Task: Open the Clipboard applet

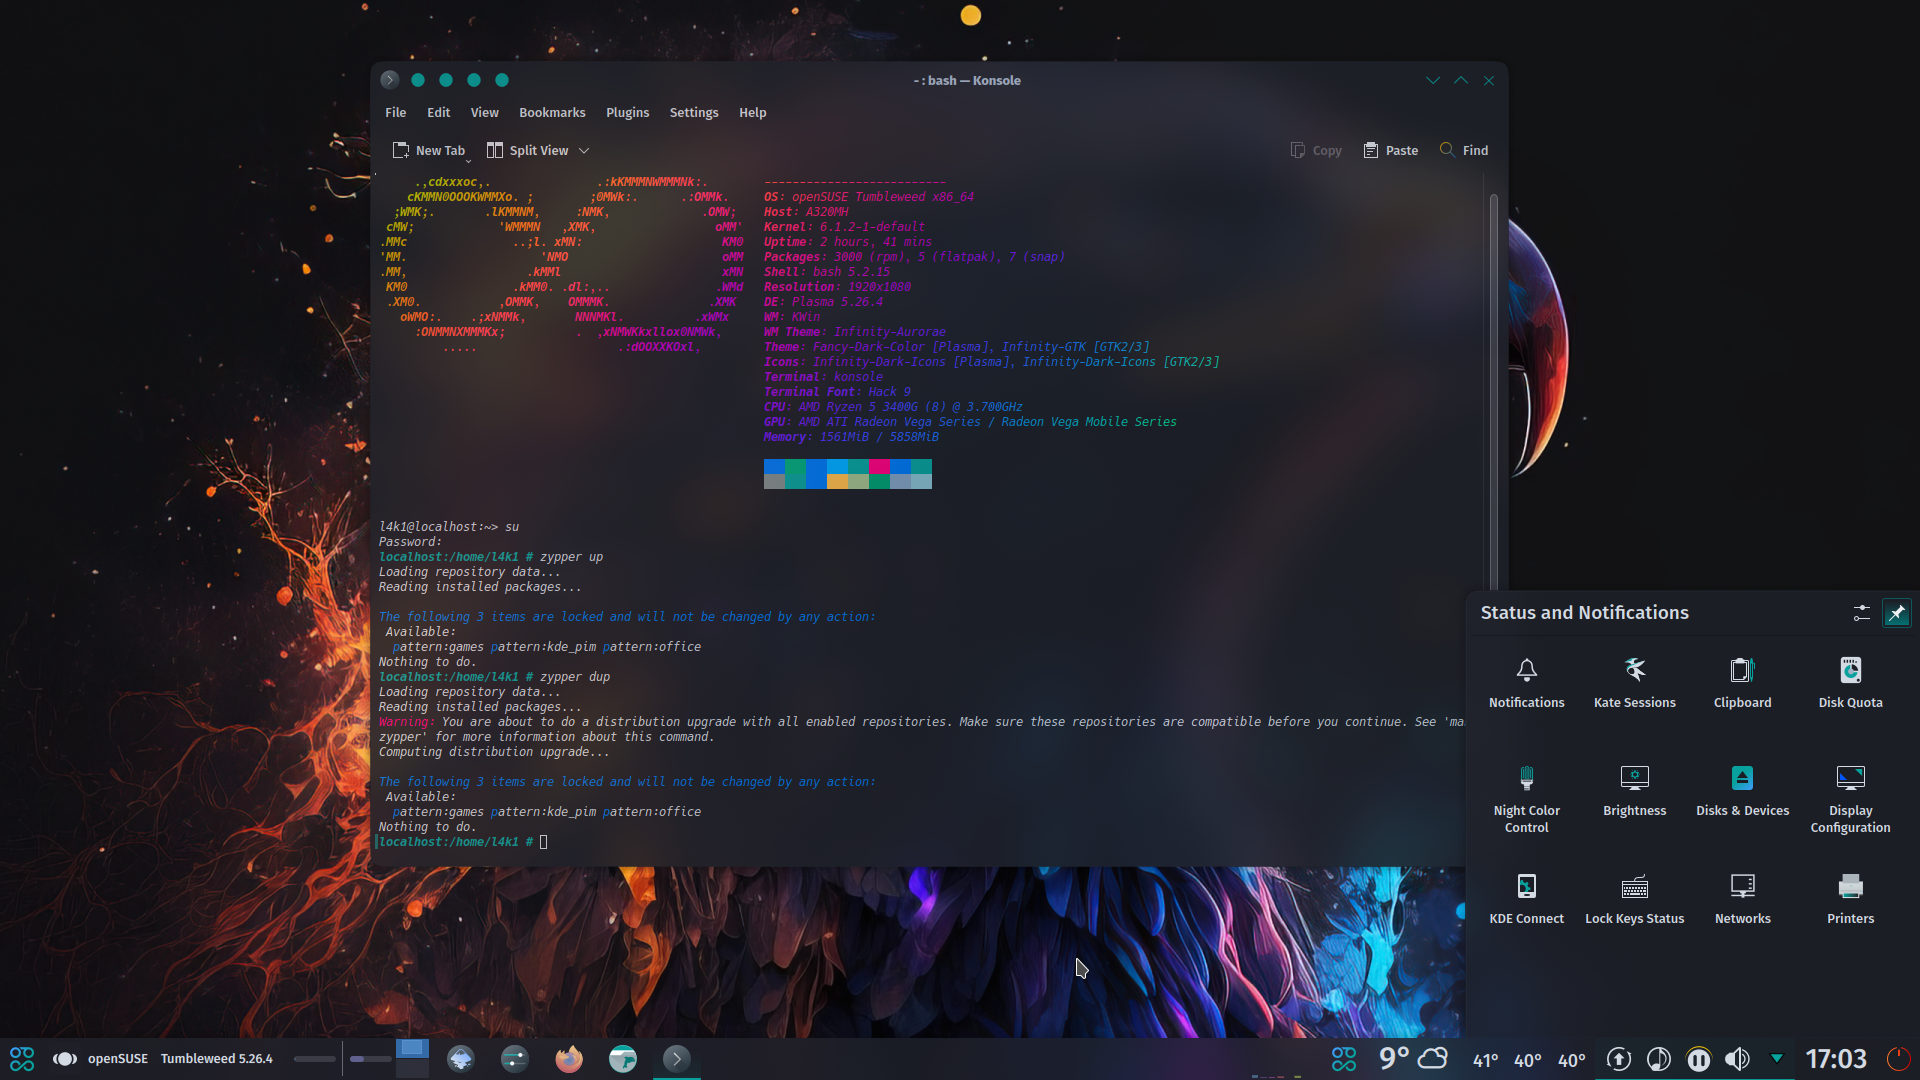Action: click(x=1742, y=683)
